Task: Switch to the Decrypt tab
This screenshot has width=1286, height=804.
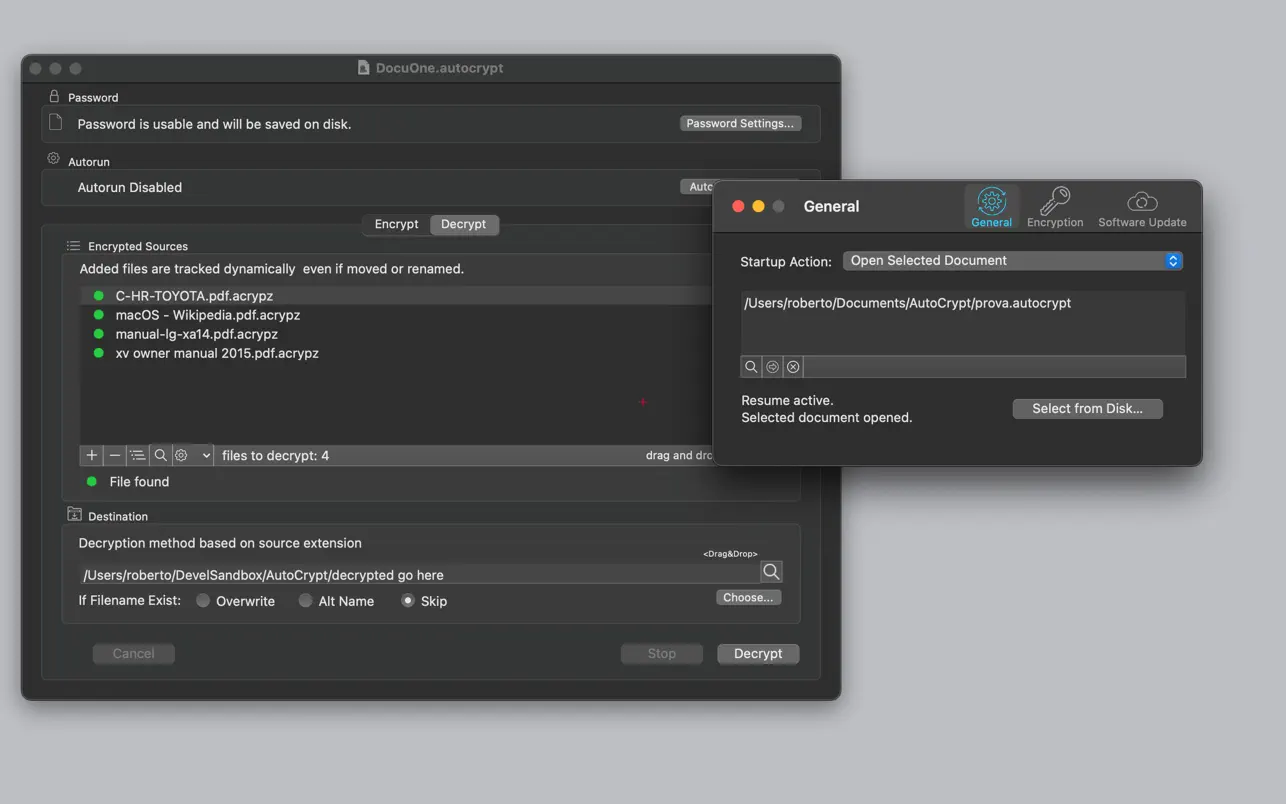Action: coord(464,224)
